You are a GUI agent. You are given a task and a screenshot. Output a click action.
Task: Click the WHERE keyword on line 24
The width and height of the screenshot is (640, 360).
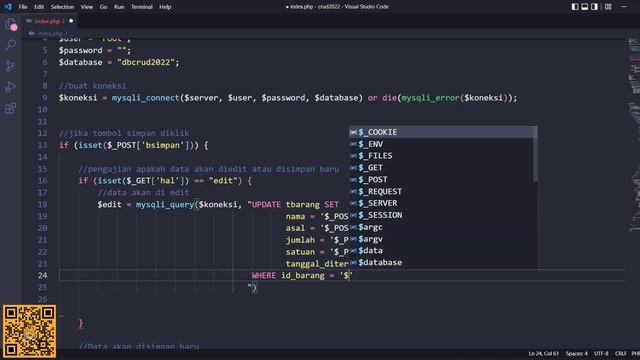tap(264, 276)
